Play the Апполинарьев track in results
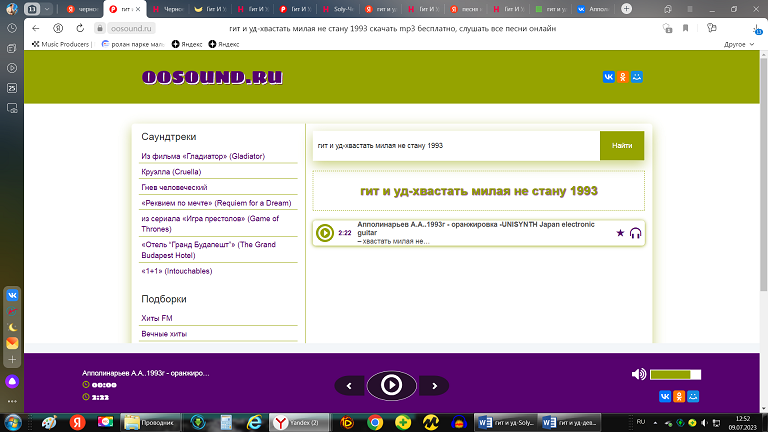Viewport: 768px width, 432px height. pos(324,233)
